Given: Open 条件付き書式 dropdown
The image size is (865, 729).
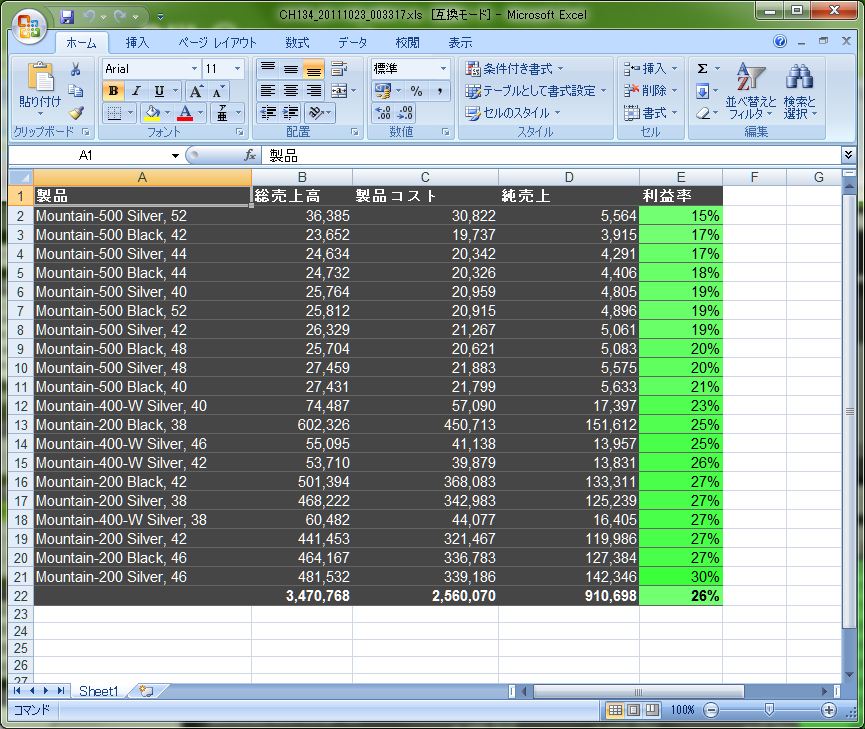Looking at the screenshot, I should point(514,69).
